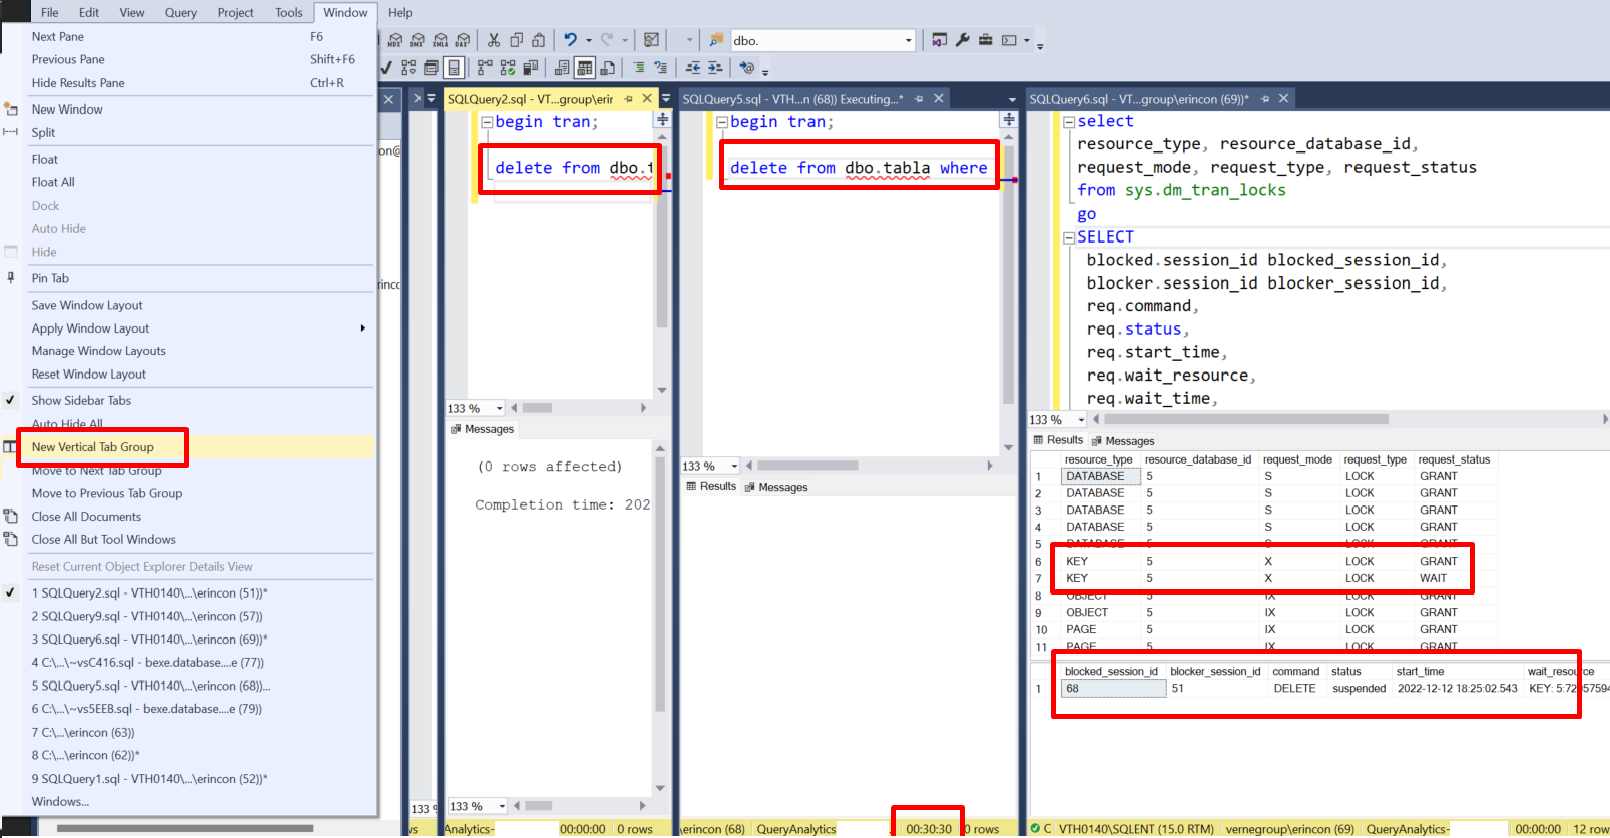Click Results to Text toolbar icon
The height and width of the screenshot is (838, 1610).
tap(562, 67)
